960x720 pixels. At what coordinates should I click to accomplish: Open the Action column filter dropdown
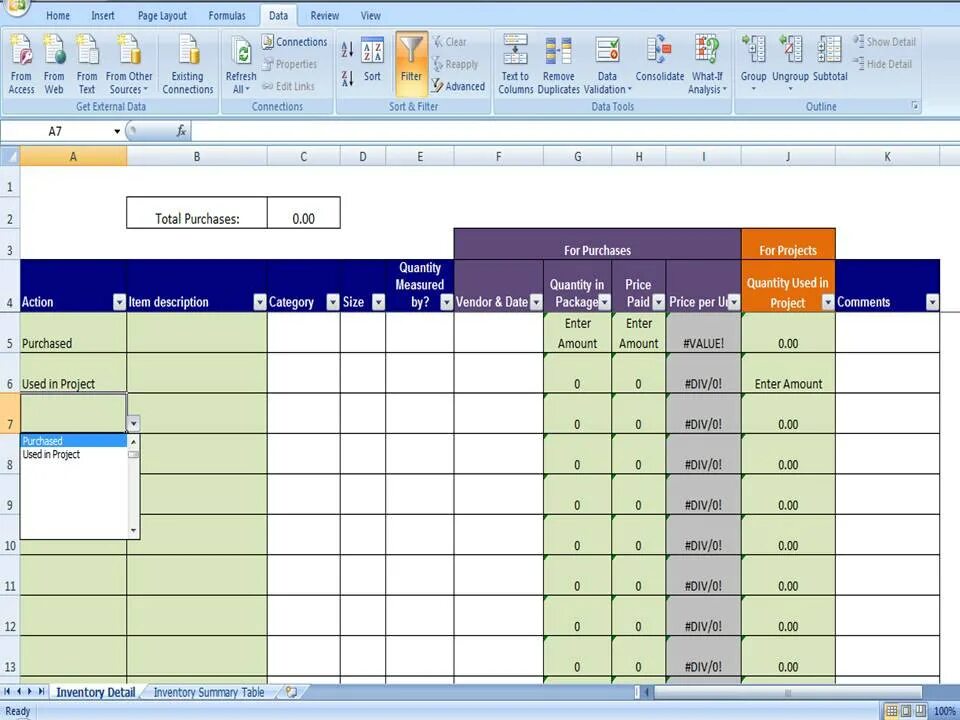(x=119, y=302)
